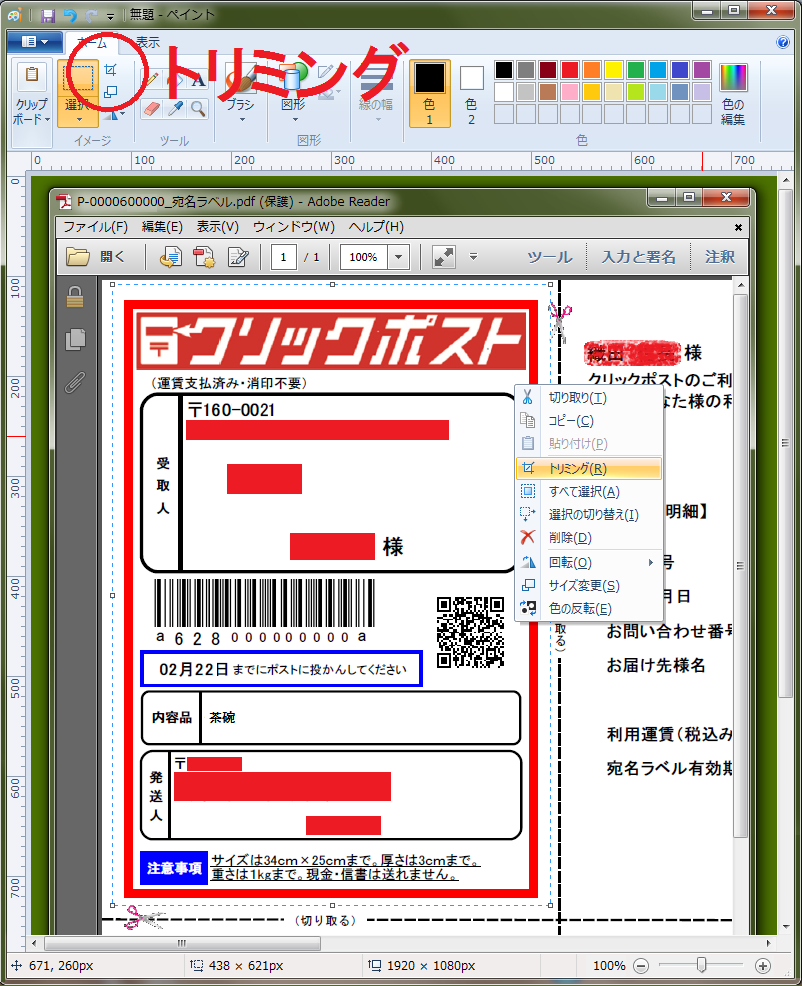Open the 回転(O) submenu in the context menu
This screenshot has width=802, height=986.
pos(589,562)
